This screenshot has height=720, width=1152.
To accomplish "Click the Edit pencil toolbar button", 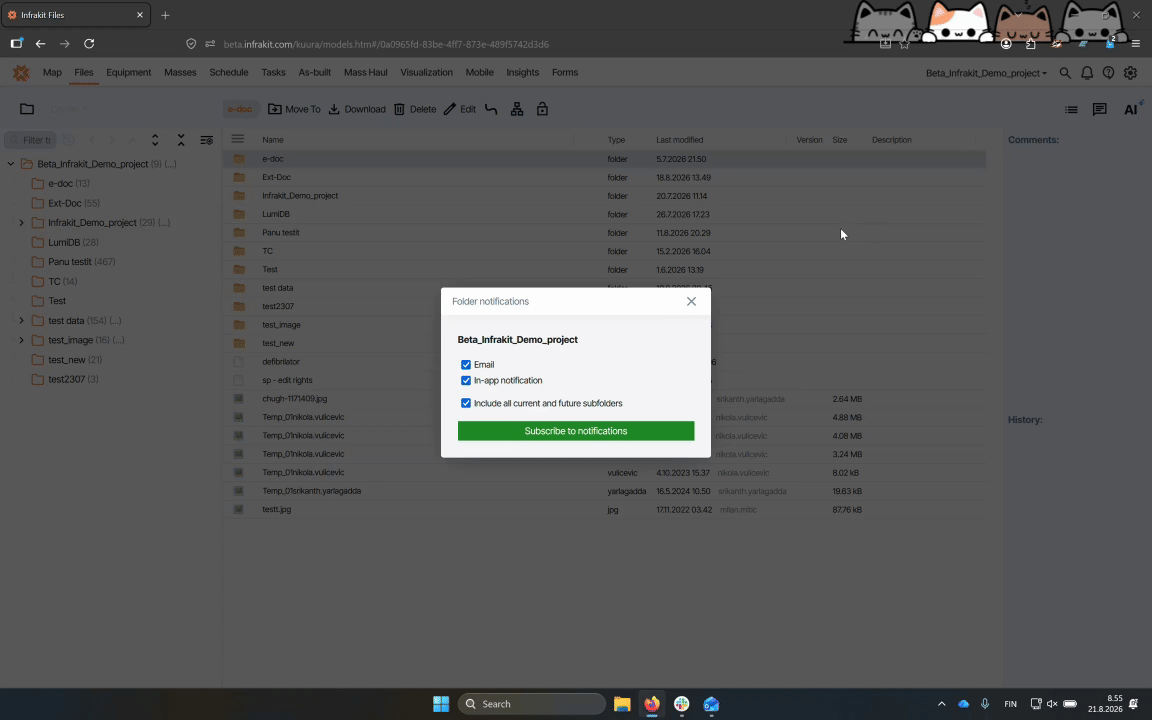I will (459, 109).
